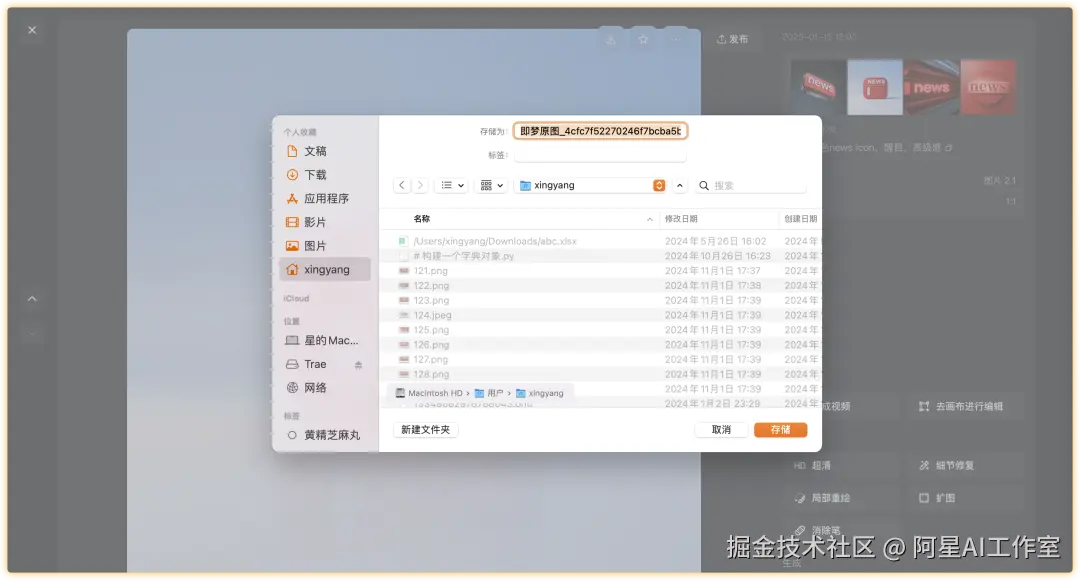Screen dimensions: 1080x580
Task: Open the xingyang folder location dropdown
Action: click(658, 185)
